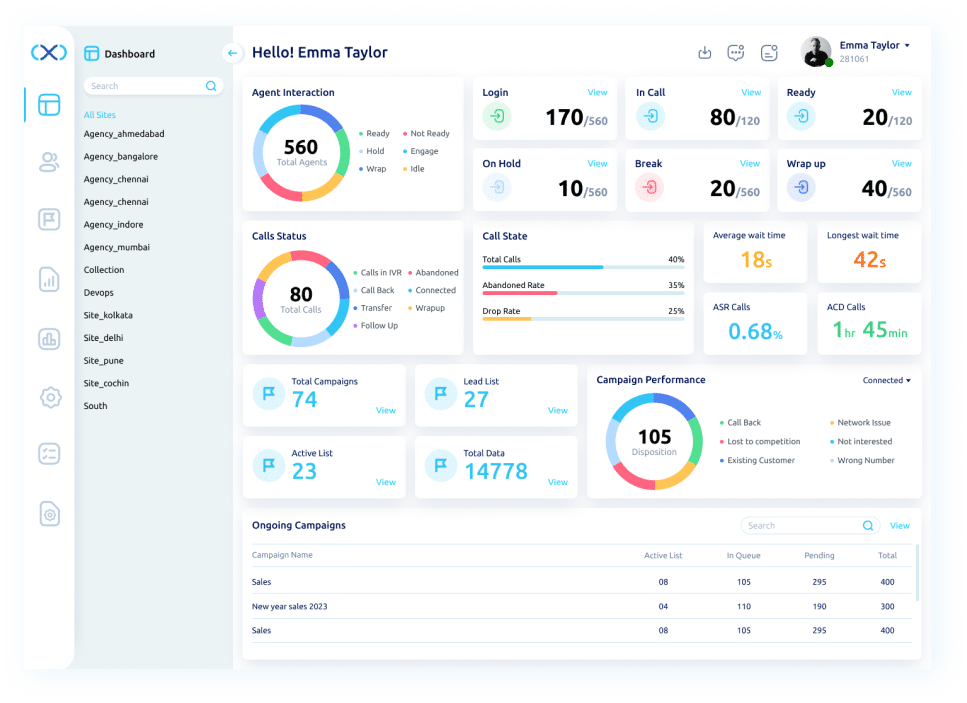The image size is (967, 703).
Task: Open View link for Total Campaigns
Action: pos(386,411)
